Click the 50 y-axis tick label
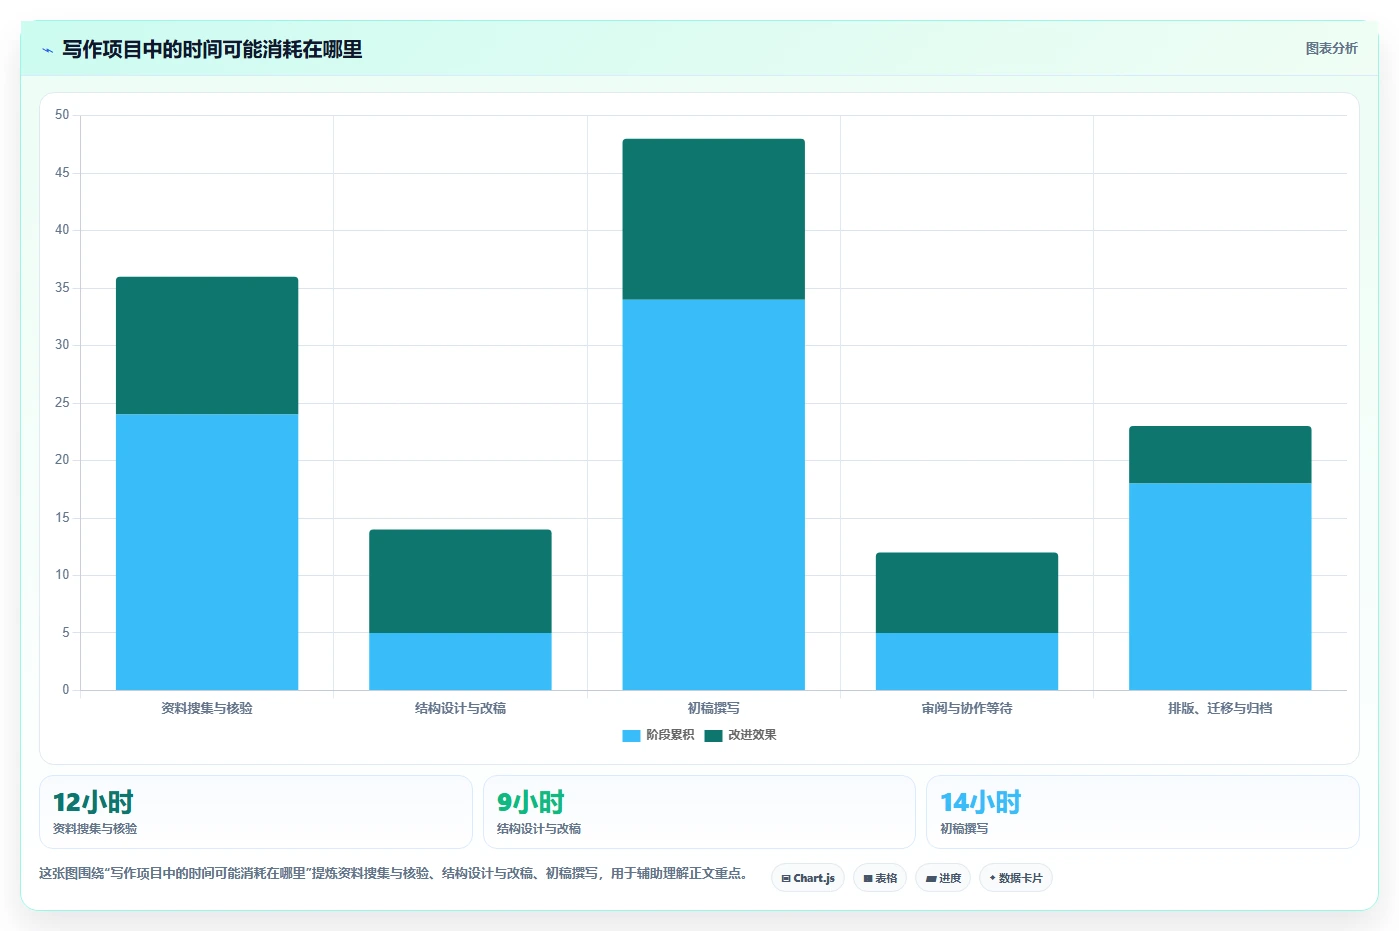The height and width of the screenshot is (931, 1399). (x=62, y=115)
